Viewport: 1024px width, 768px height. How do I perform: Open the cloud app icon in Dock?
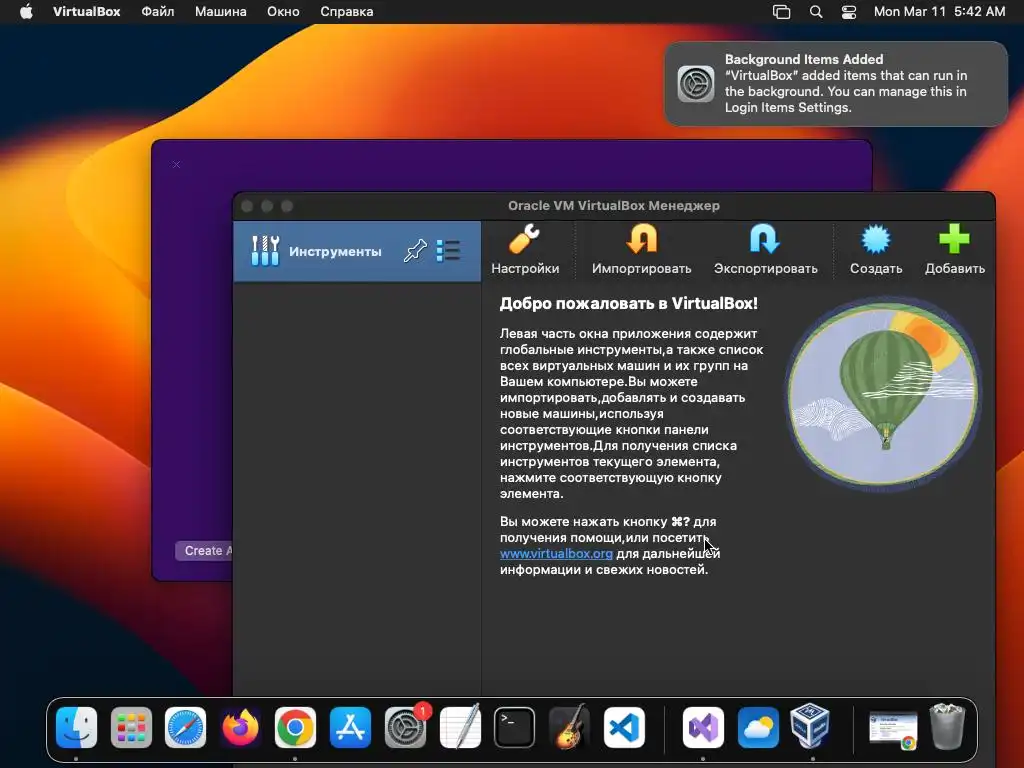[x=758, y=728]
